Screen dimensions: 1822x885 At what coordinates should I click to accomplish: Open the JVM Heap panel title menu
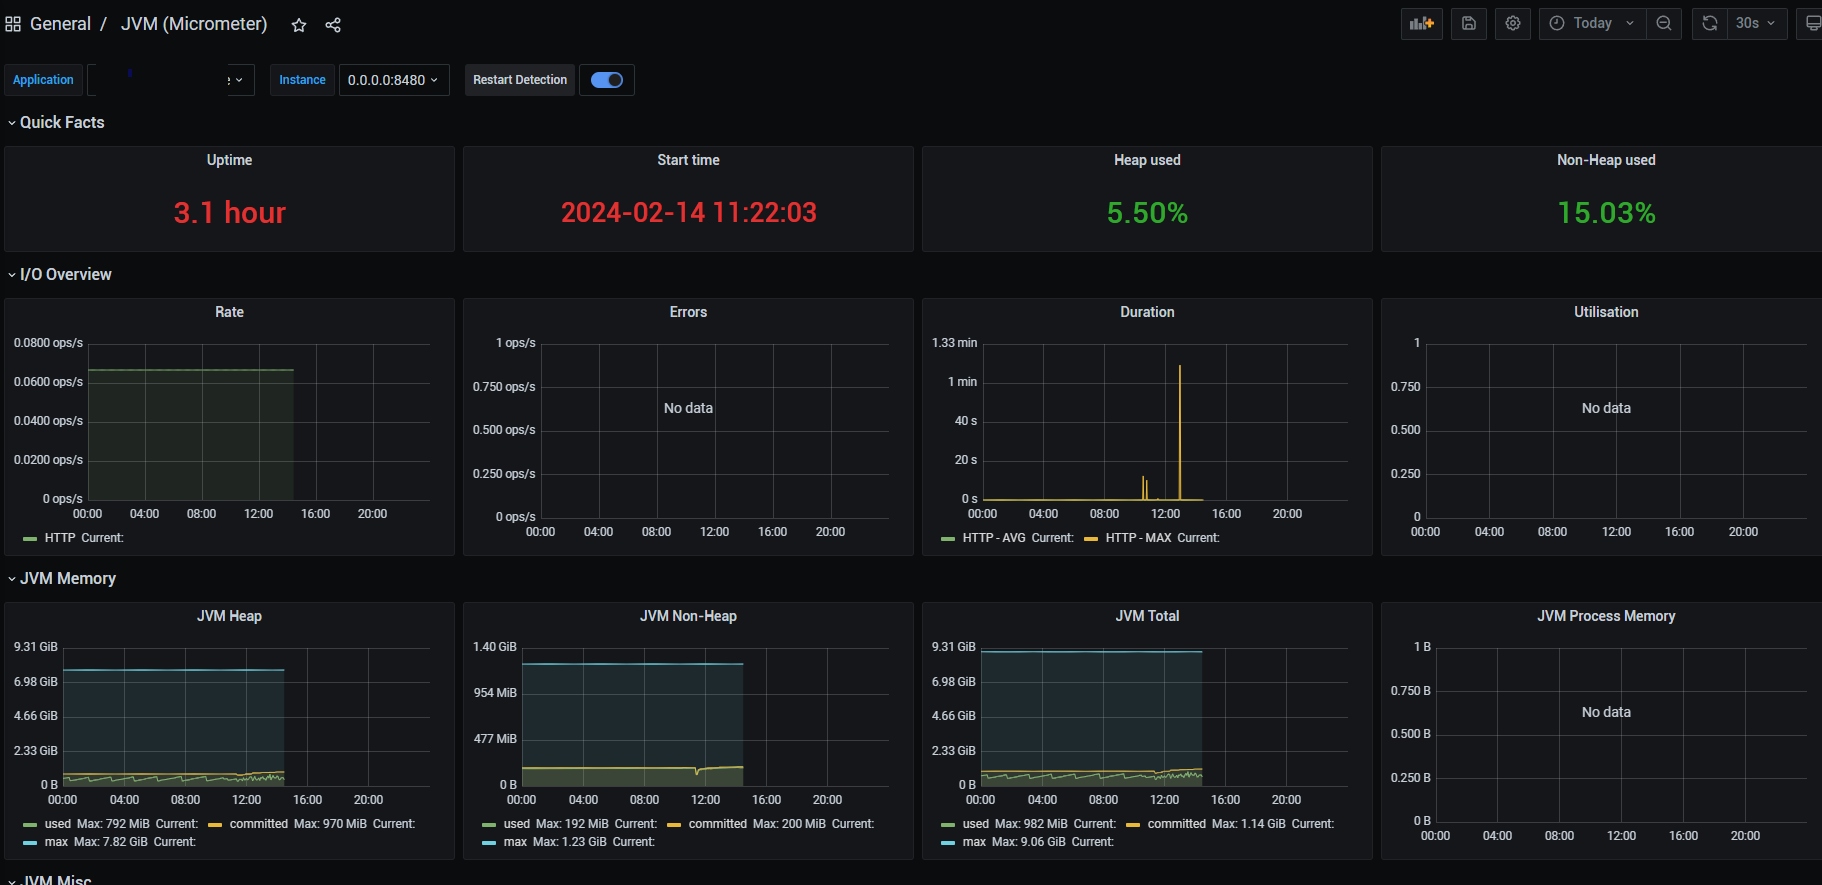click(229, 616)
